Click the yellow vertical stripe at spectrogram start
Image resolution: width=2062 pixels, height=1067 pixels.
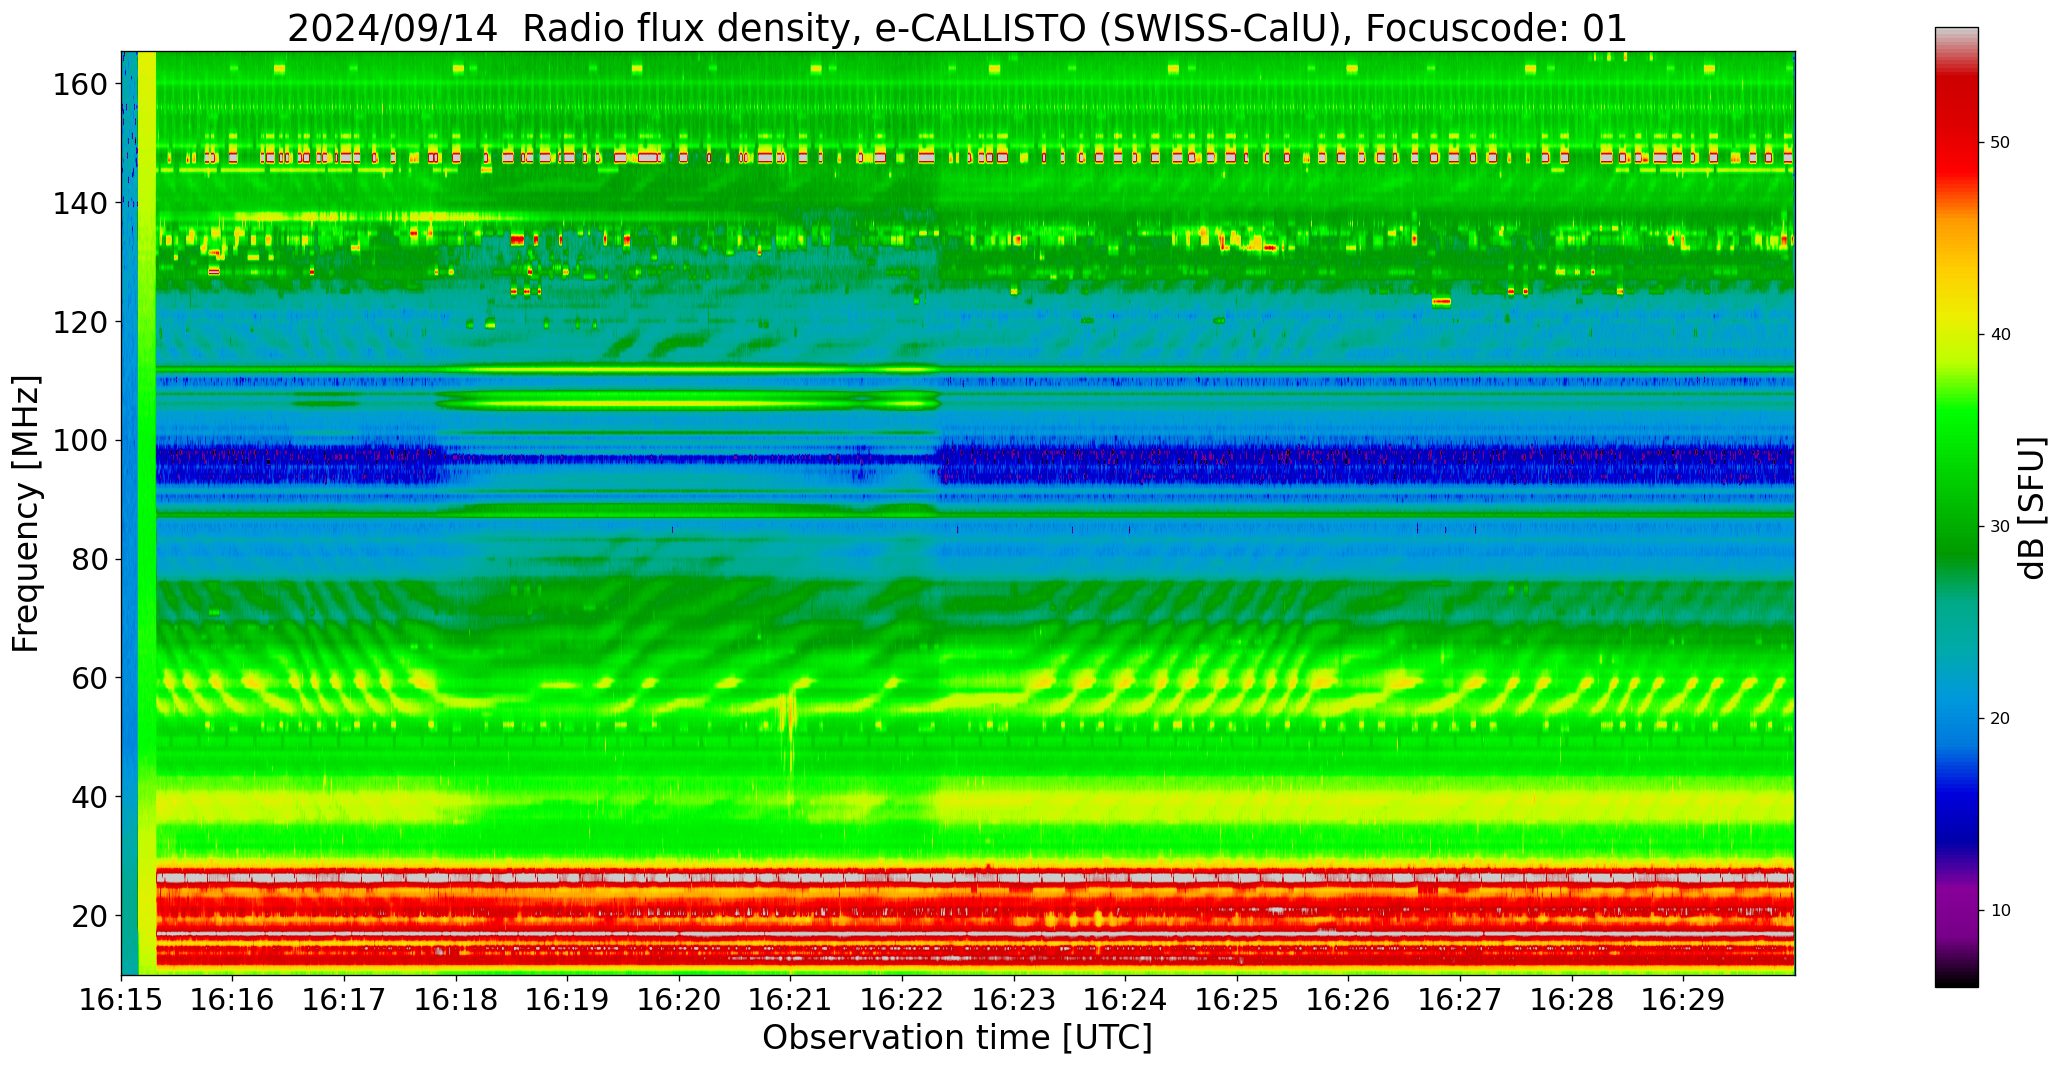[x=147, y=513]
